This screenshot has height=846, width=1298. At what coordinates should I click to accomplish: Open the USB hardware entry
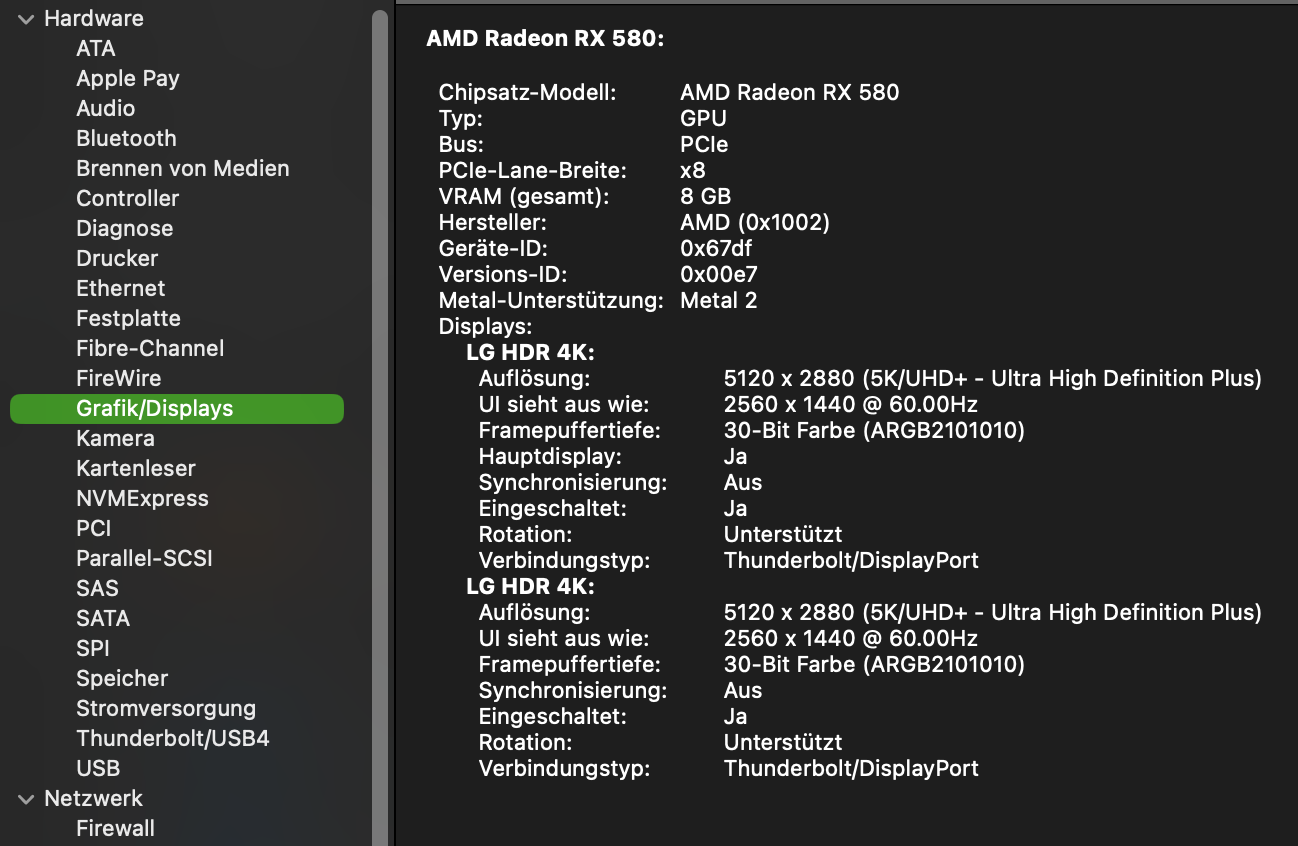98,768
